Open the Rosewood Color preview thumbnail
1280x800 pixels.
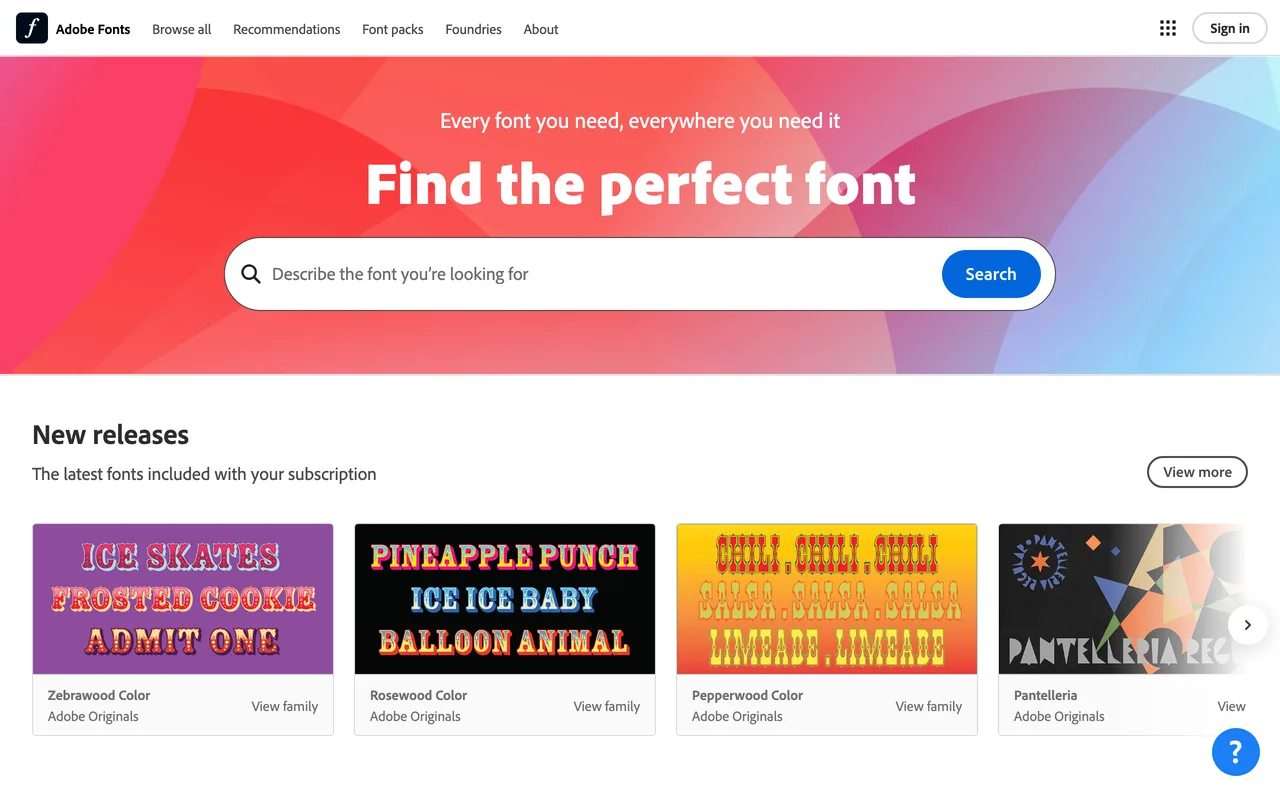pos(505,599)
